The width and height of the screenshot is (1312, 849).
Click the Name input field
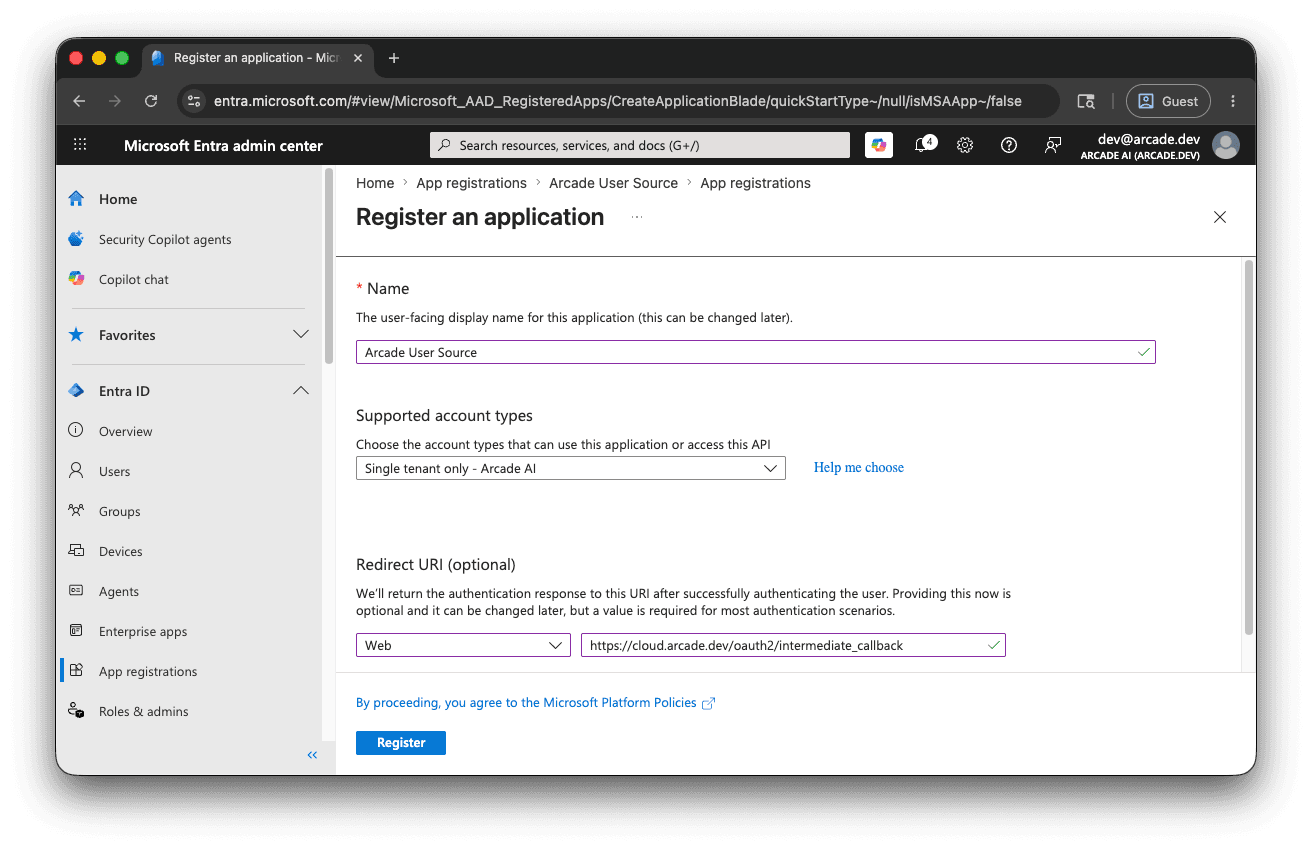[756, 352]
